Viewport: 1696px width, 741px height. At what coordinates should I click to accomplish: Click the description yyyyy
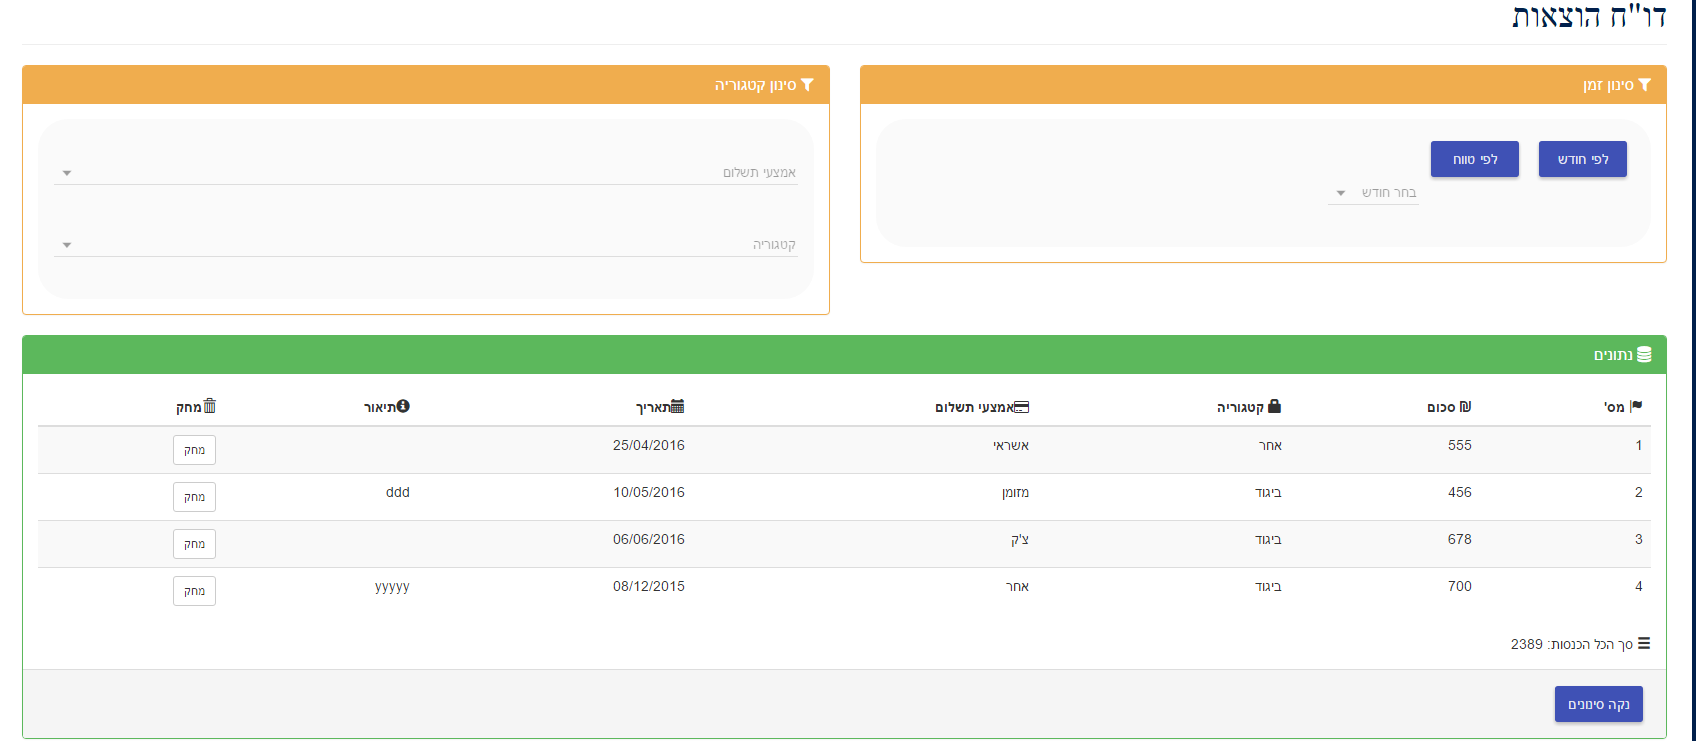coord(392,587)
